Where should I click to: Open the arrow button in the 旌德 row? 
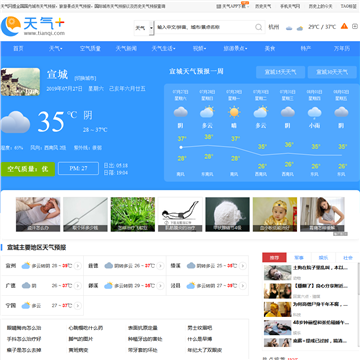tap(160, 266)
